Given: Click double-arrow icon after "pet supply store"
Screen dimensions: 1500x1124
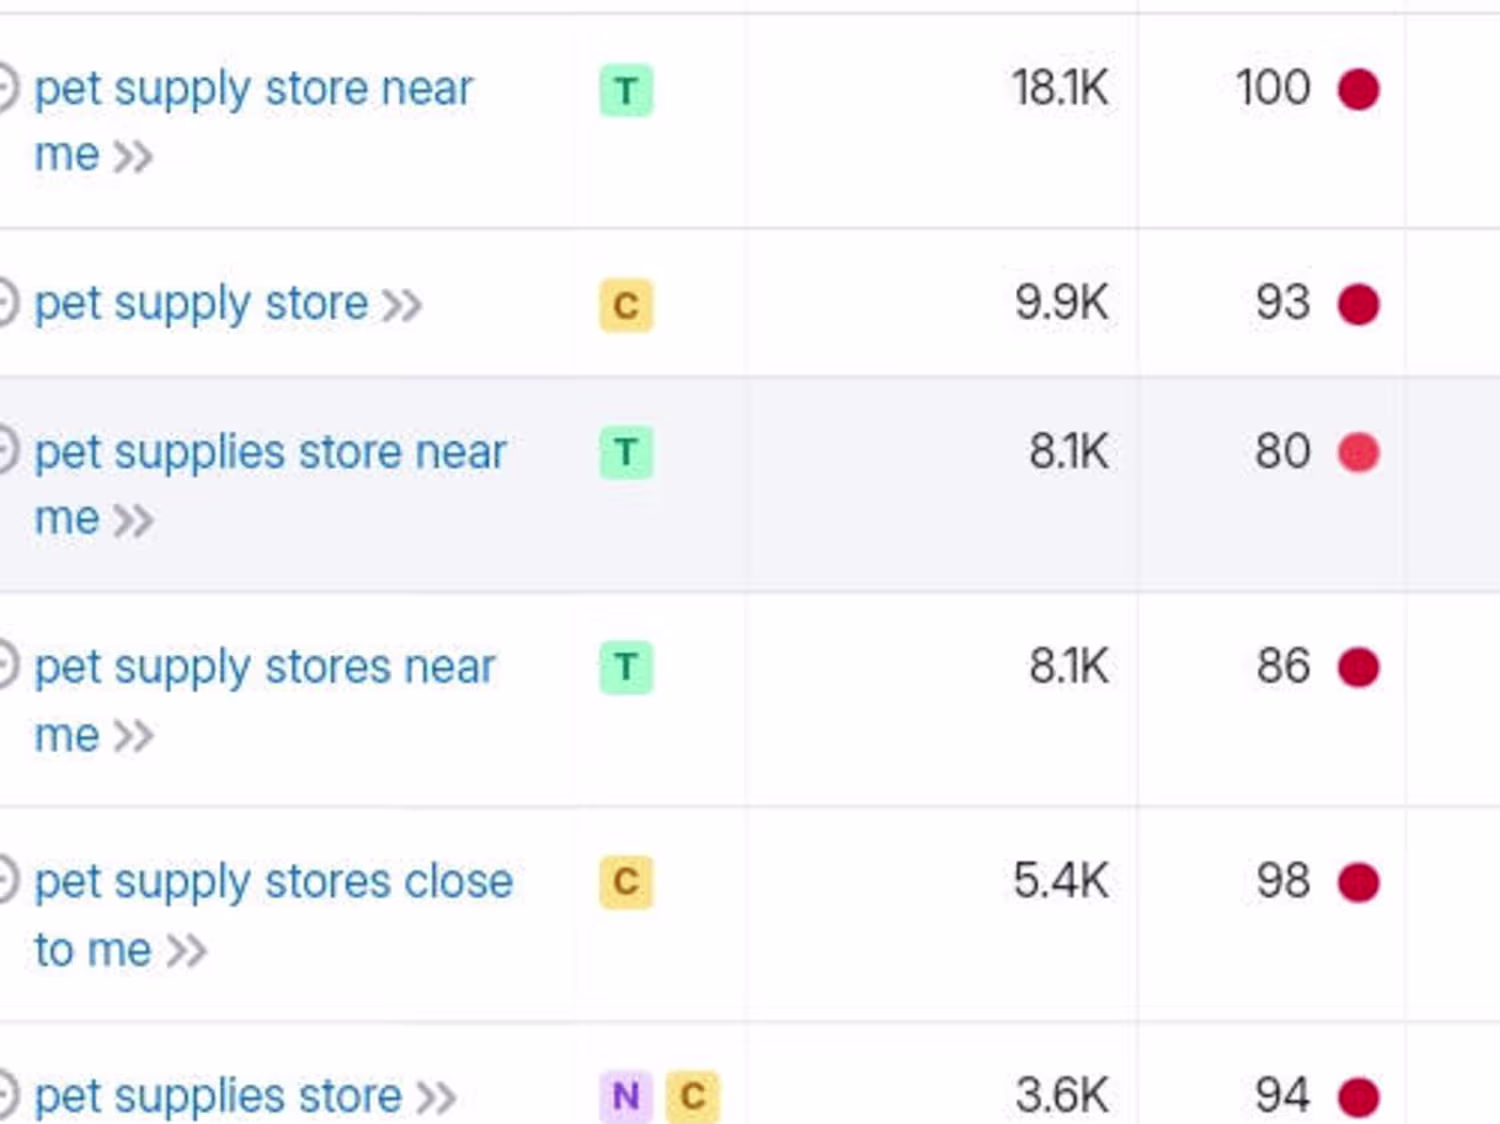Looking at the screenshot, I should (401, 305).
